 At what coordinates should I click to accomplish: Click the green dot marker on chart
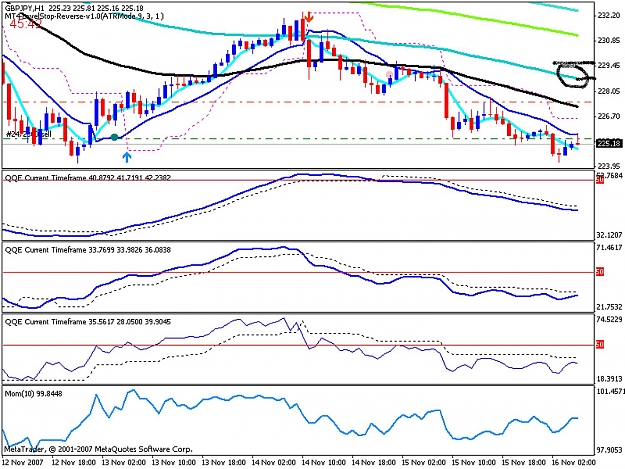coord(114,137)
